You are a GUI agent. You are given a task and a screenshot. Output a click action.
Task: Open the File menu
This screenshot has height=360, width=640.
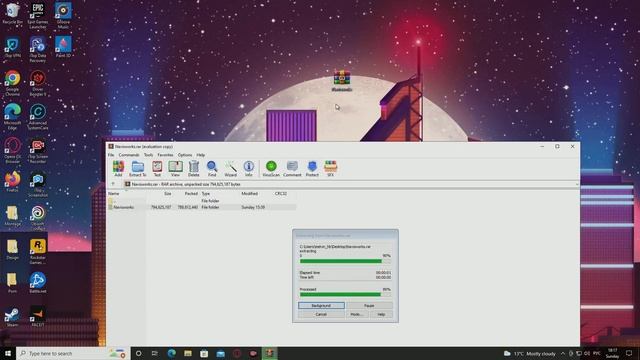[x=111, y=155]
